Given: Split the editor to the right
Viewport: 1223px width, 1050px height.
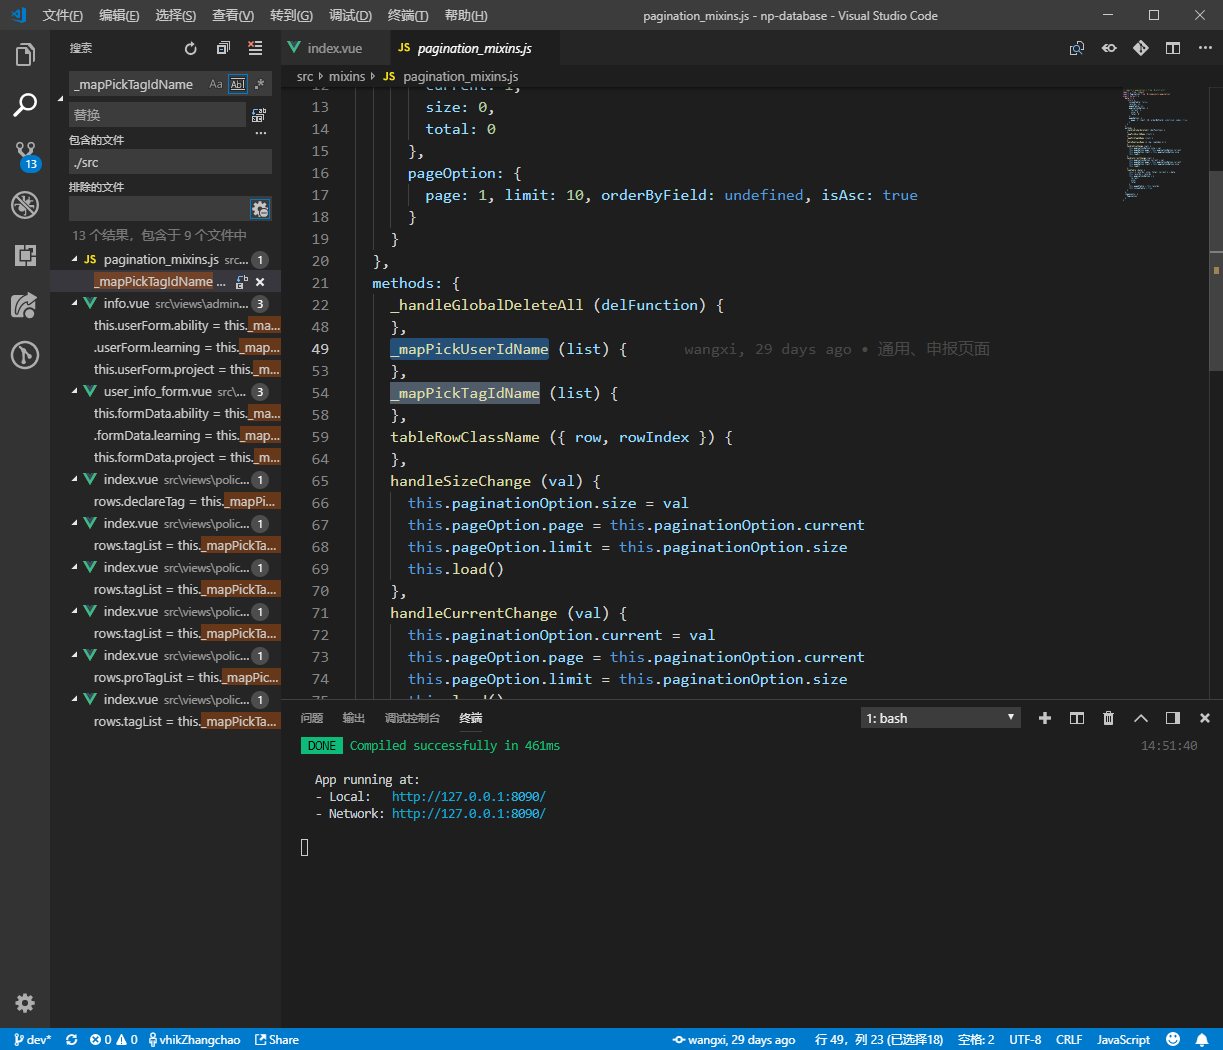Looking at the screenshot, I should 1173,48.
